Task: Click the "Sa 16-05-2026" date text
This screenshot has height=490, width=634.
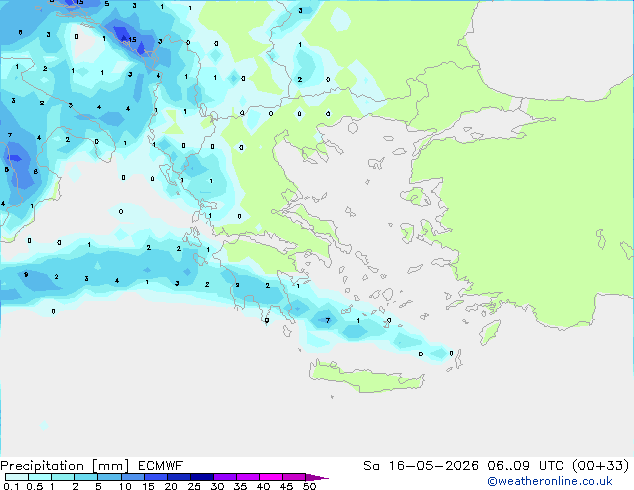Action: (x=421, y=466)
